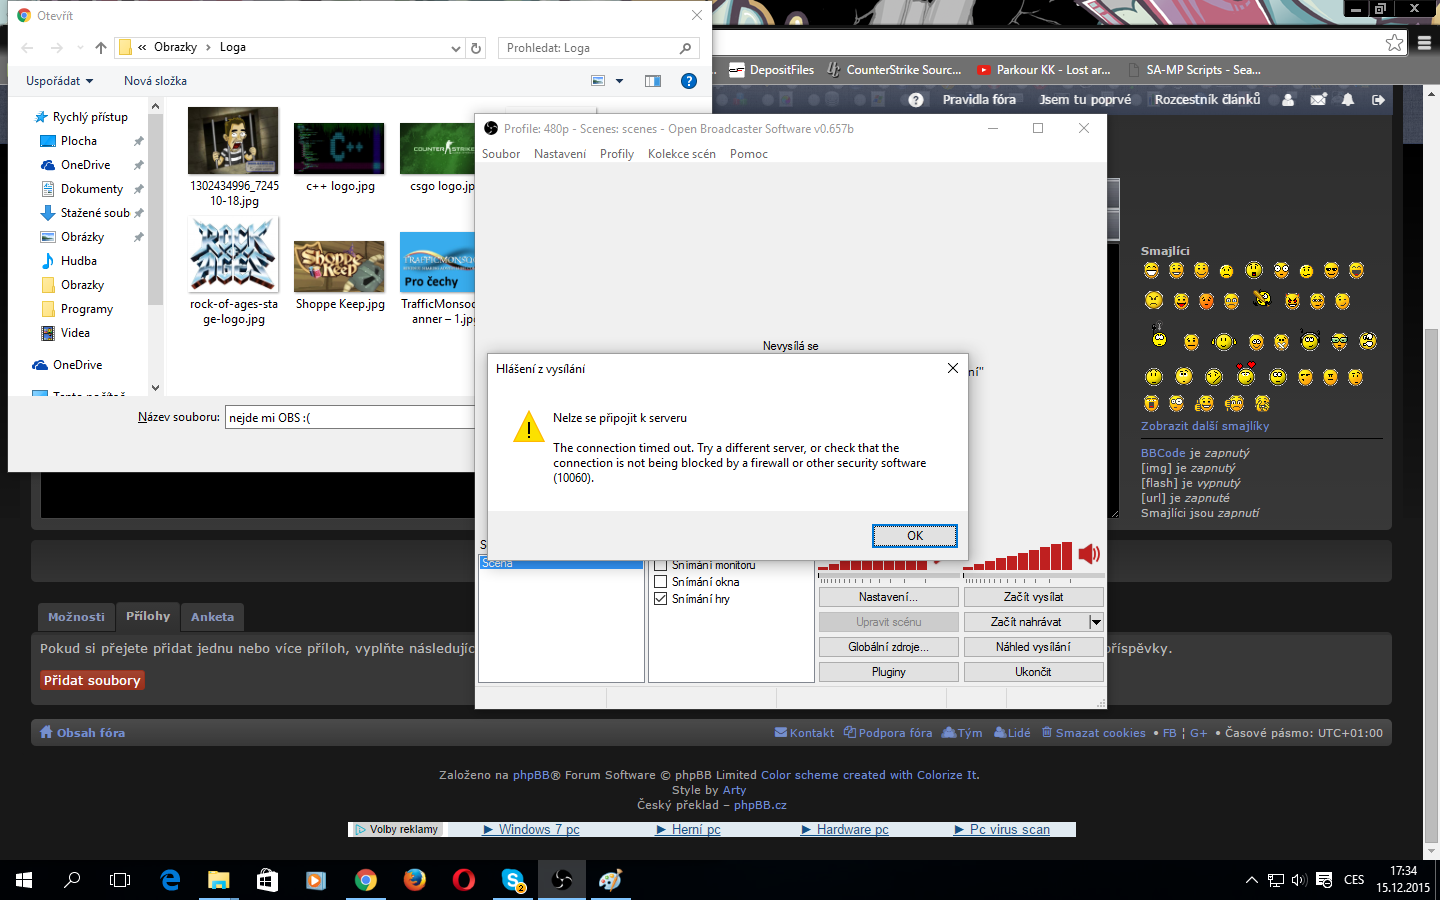The image size is (1440, 900).
Task: Open the Soubor menu in OBS
Action: coord(501,154)
